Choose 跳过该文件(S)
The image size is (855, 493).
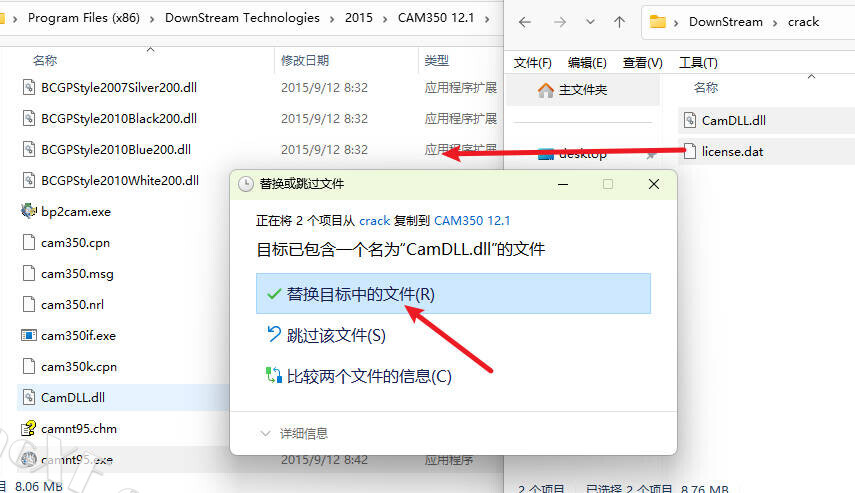(x=336, y=335)
